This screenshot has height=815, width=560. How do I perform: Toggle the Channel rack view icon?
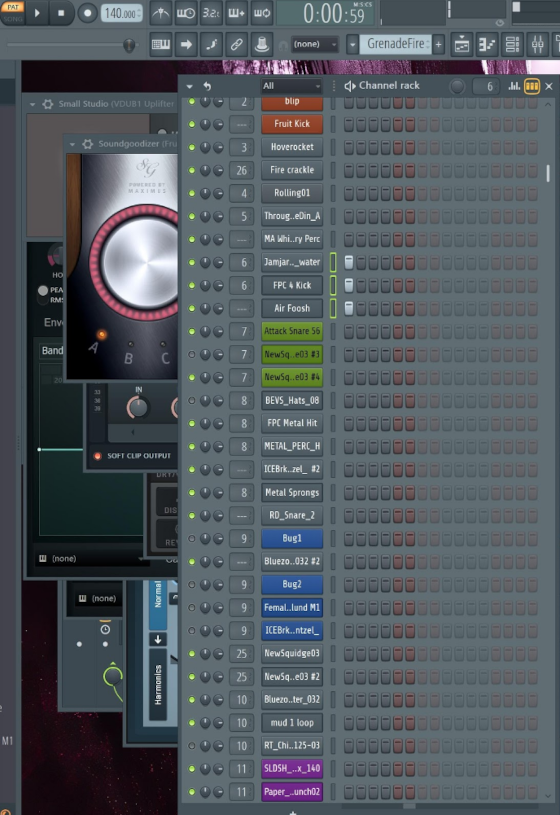click(x=512, y=45)
